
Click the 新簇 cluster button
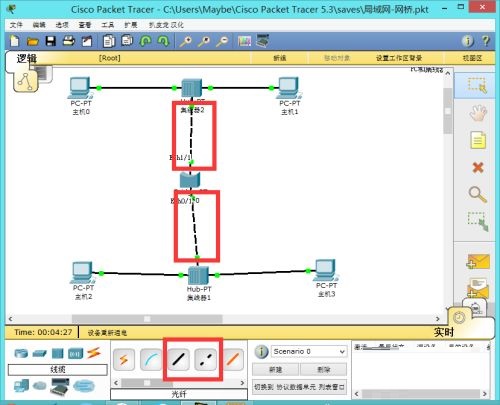pos(279,58)
